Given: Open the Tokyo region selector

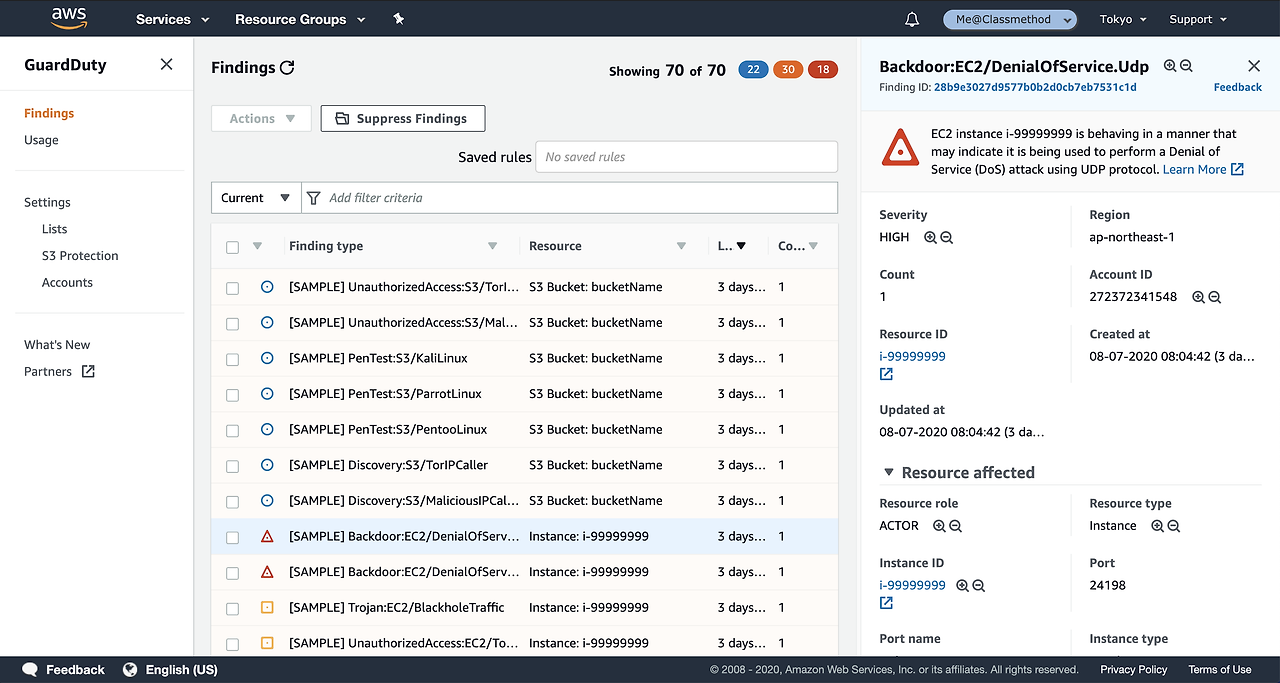Looking at the screenshot, I should pyautogui.click(x=1123, y=19).
